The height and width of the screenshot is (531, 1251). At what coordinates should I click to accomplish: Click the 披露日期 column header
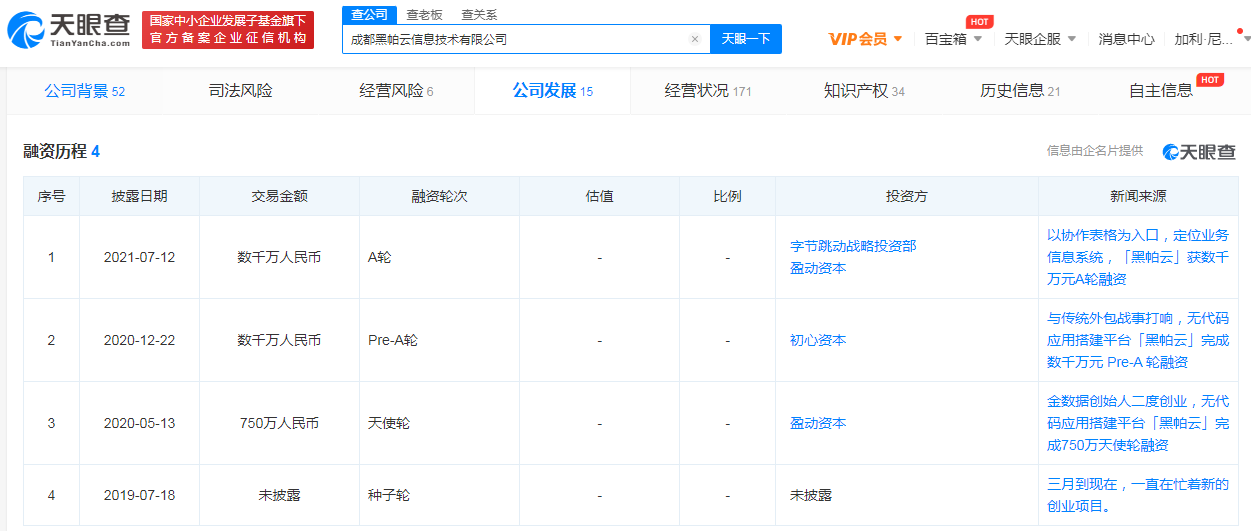tap(139, 196)
